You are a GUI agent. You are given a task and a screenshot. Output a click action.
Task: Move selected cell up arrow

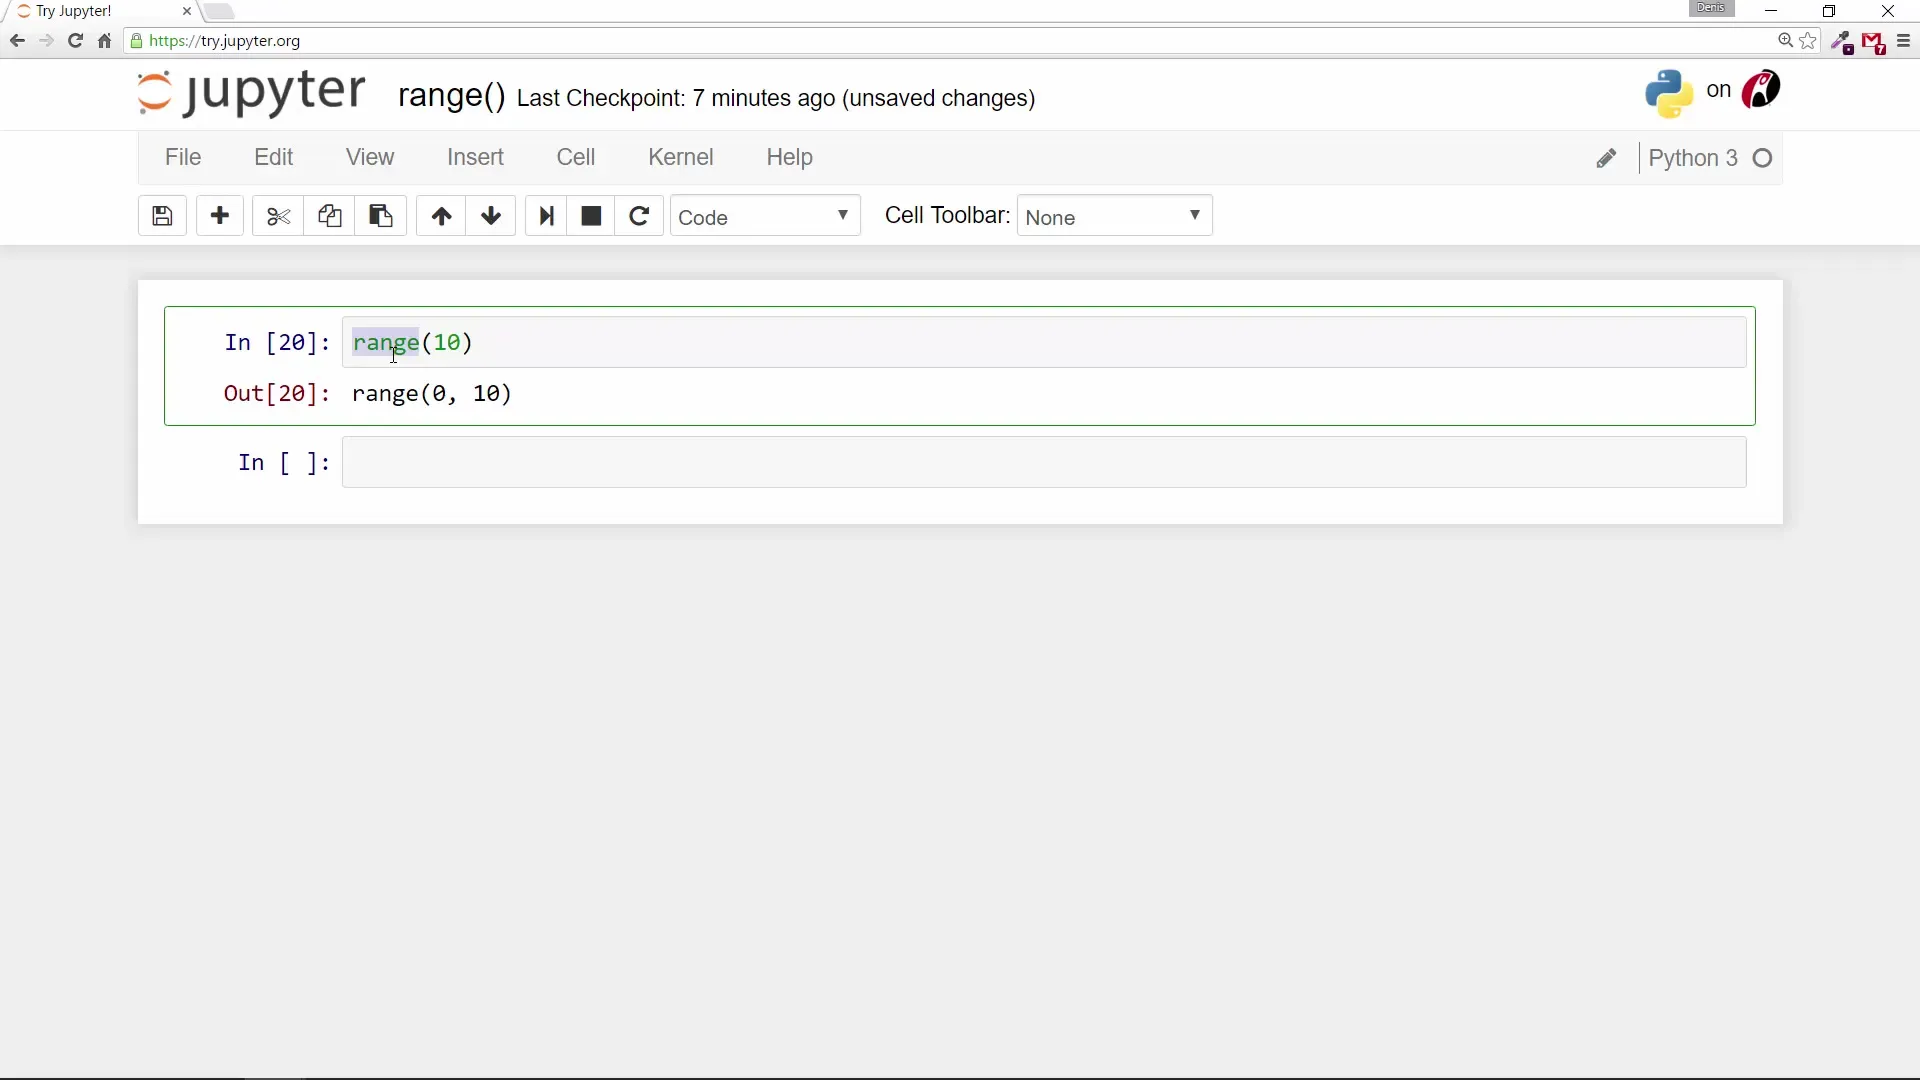[x=441, y=216]
